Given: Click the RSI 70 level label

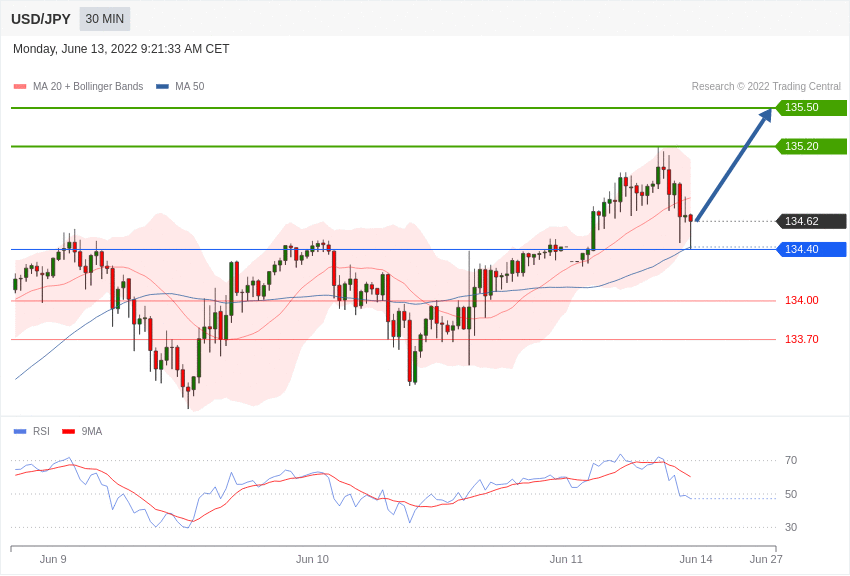Looking at the screenshot, I should (791, 461).
